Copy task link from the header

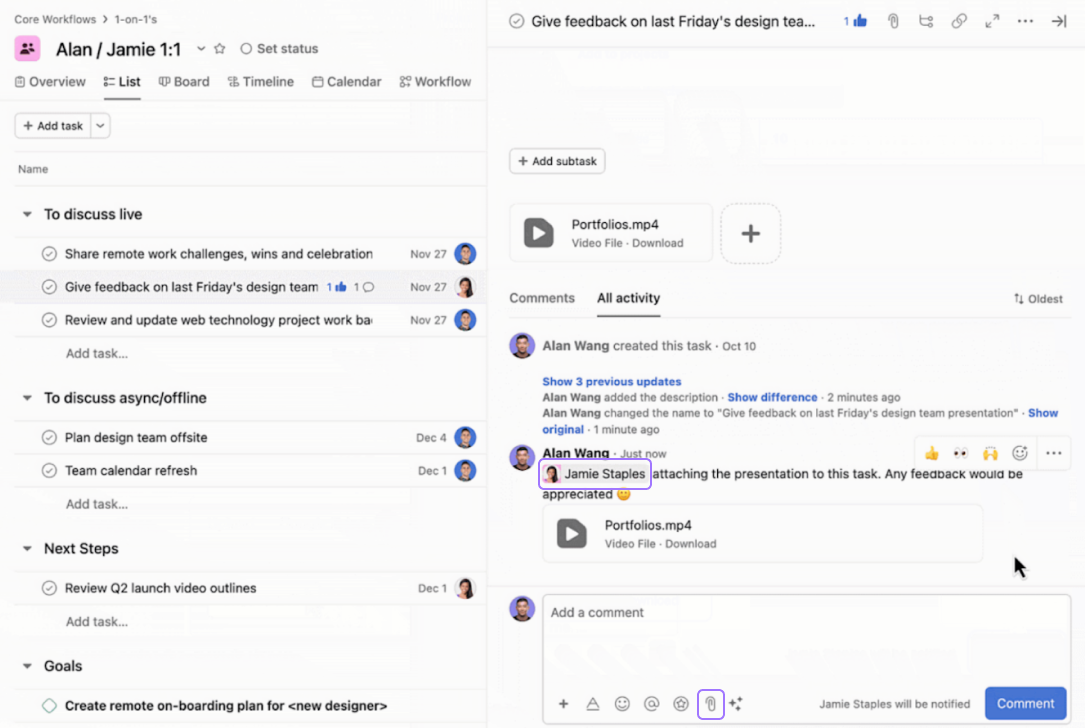959,21
